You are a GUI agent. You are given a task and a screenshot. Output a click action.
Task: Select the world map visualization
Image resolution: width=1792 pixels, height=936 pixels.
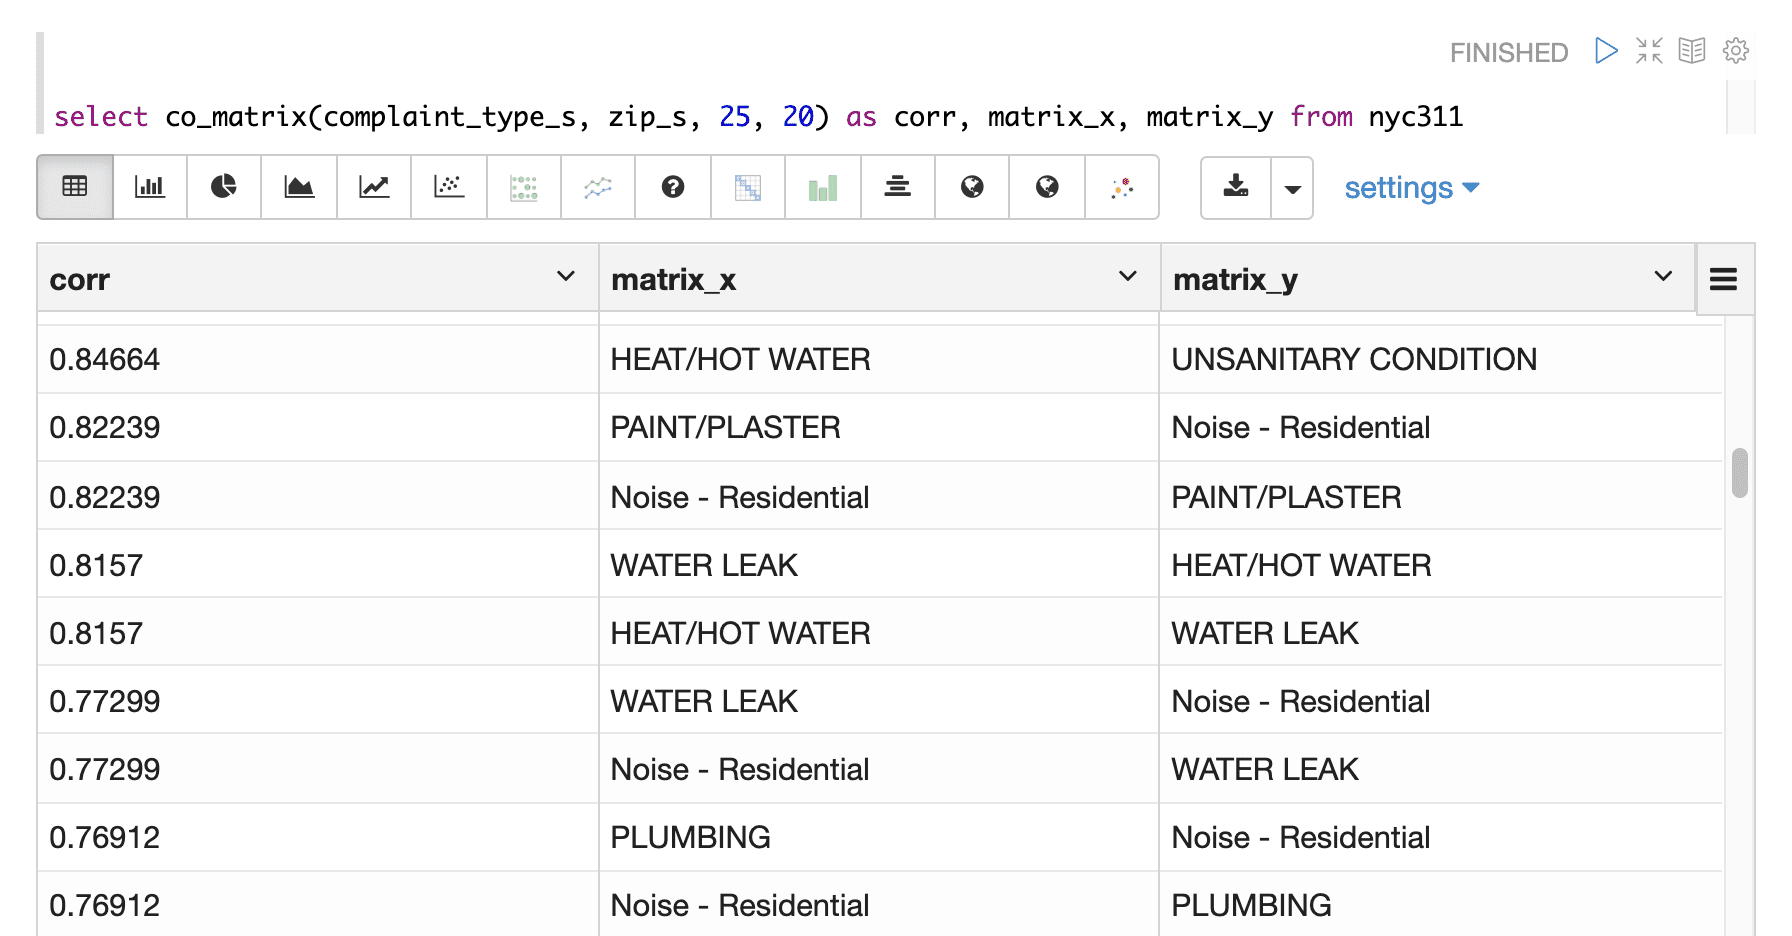(x=971, y=187)
